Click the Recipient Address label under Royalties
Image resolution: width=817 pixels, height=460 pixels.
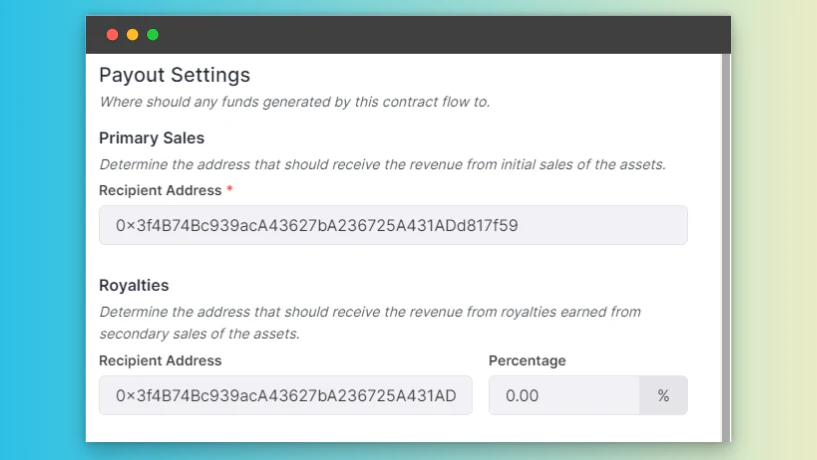pyautogui.click(x=160, y=360)
